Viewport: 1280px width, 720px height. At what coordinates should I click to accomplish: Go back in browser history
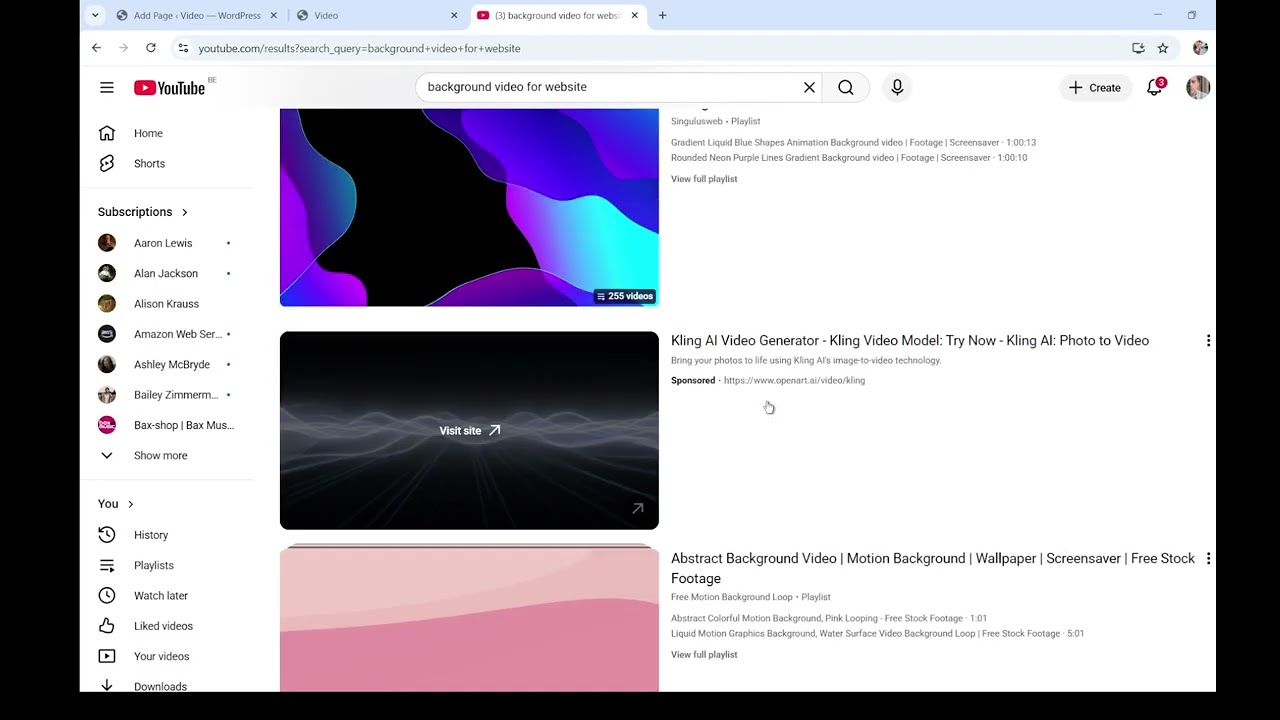[96, 48]
